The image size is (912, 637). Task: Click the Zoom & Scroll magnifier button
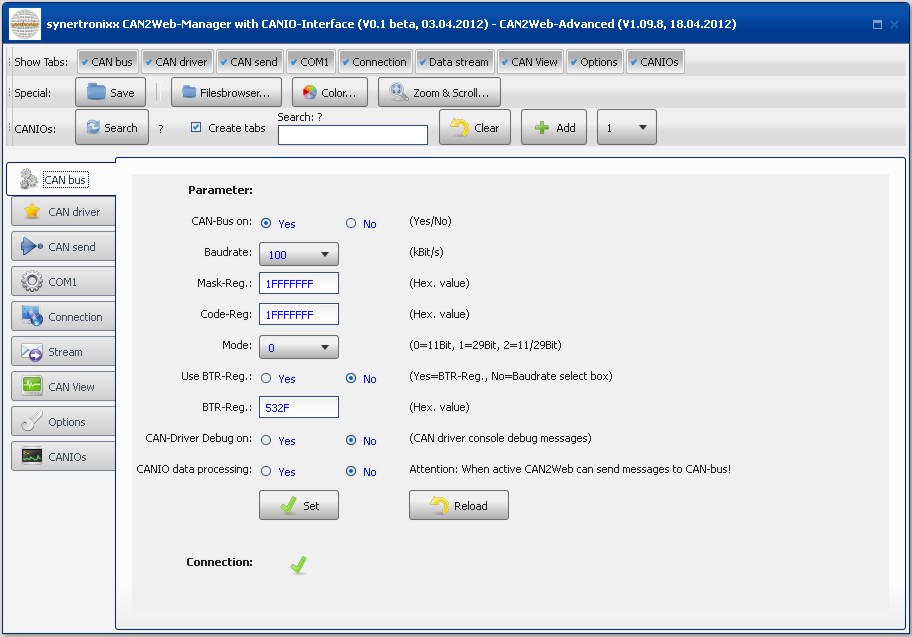click(x=439, y=93)
